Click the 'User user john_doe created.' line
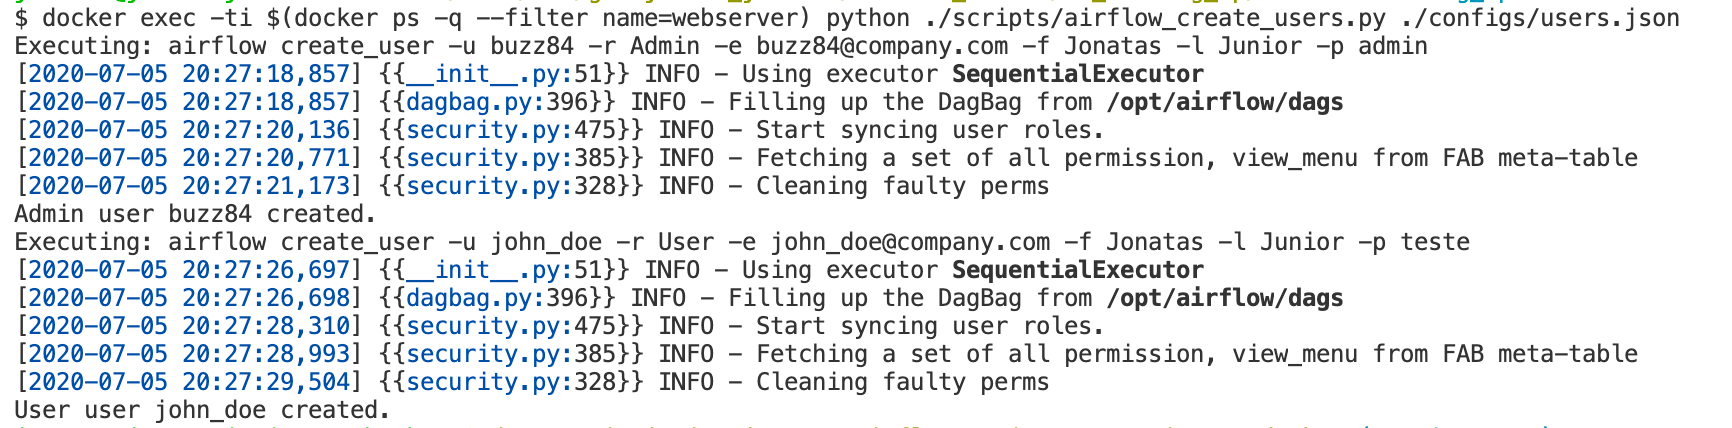This screenshot has height=428, width=1732. pos(202,410)
